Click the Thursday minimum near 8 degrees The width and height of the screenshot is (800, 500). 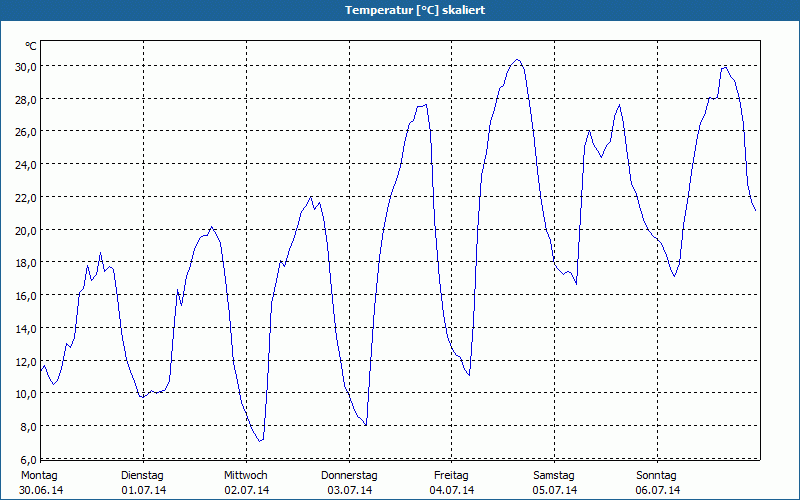tap(365, 424)
